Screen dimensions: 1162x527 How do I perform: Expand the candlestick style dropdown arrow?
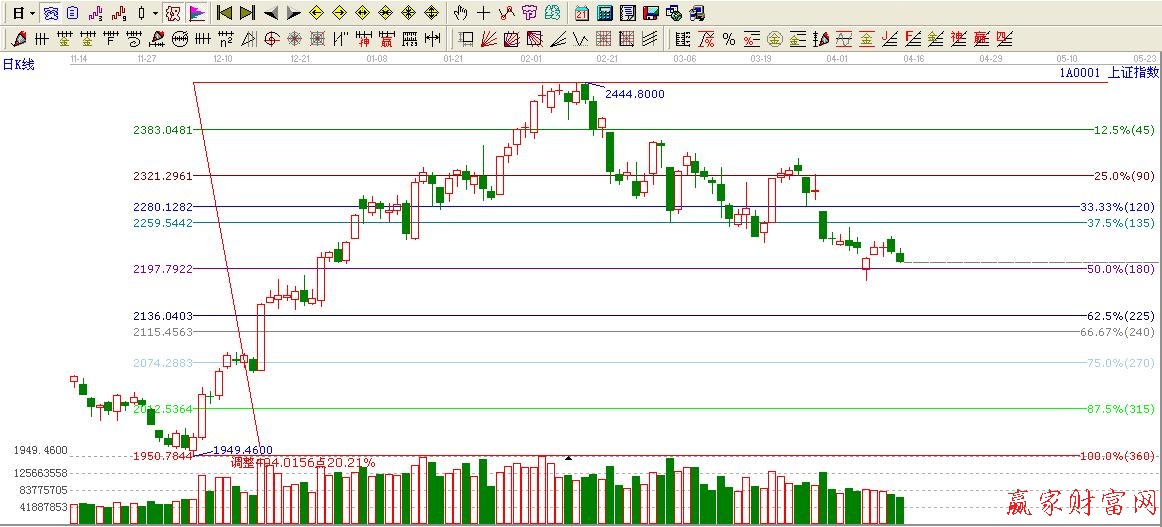(x=154, y=13)
